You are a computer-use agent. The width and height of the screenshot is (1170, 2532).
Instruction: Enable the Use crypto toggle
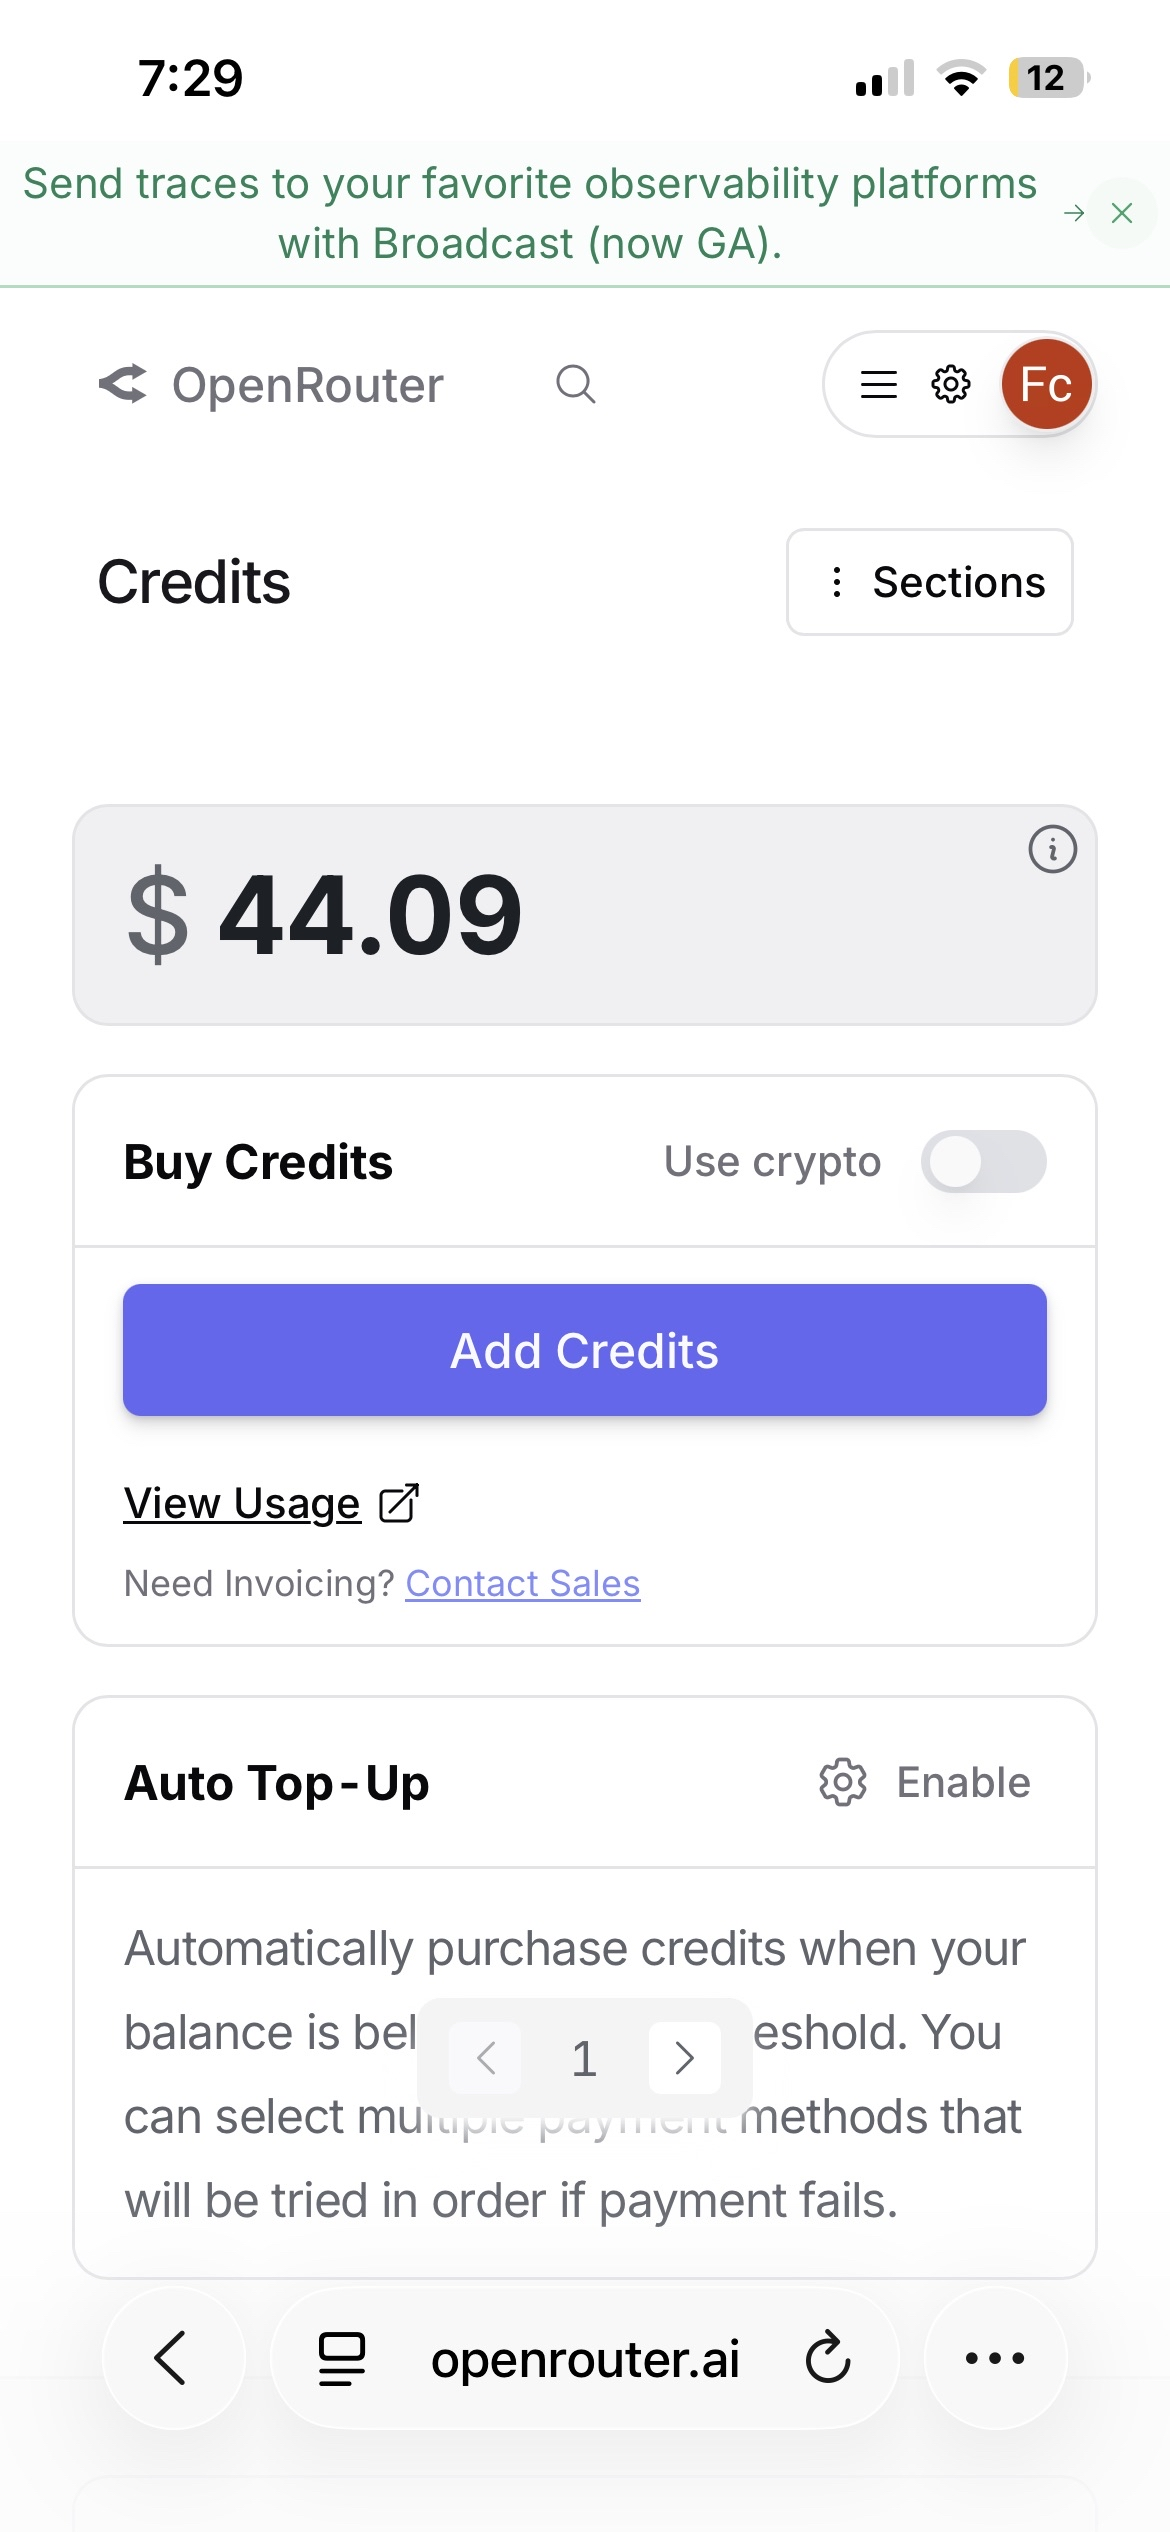[x=983, y=1162]
